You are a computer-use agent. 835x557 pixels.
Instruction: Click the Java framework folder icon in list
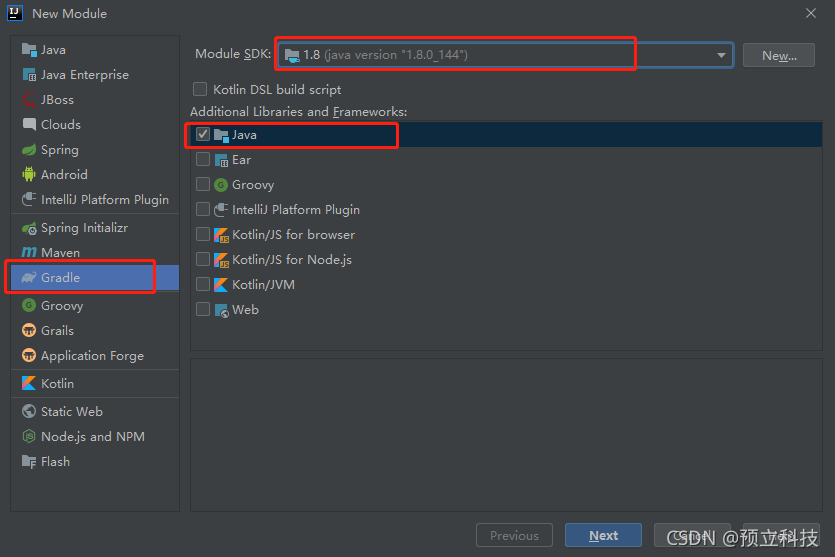221,135
